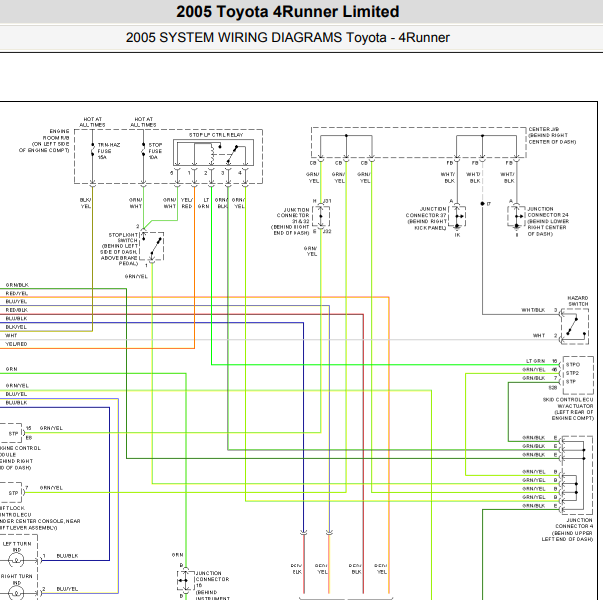Image resolution: width=603 pixels, height=600 pixels.
Task: Select the STOP LP CTRL RELAY label
Action: (216, 135)
